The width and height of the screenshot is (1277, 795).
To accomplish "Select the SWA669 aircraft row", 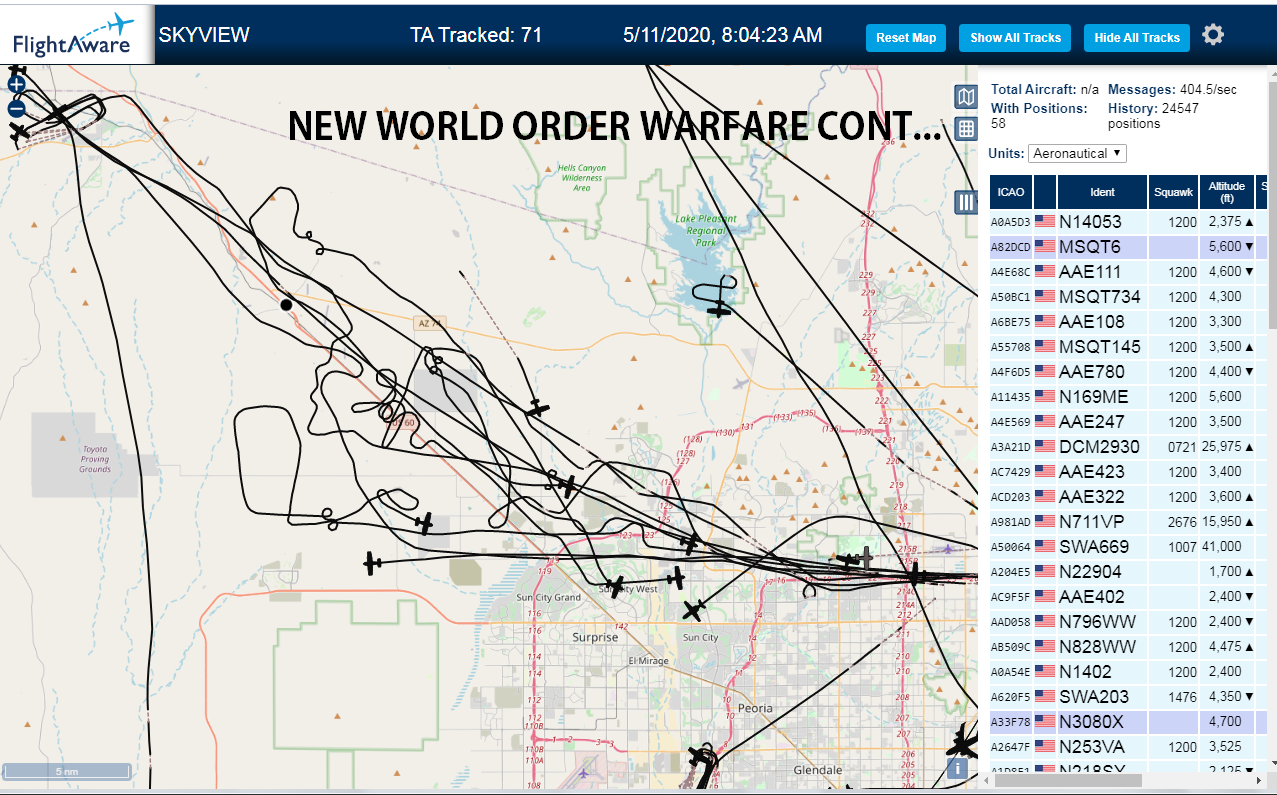I will [x=1128, y=547].
